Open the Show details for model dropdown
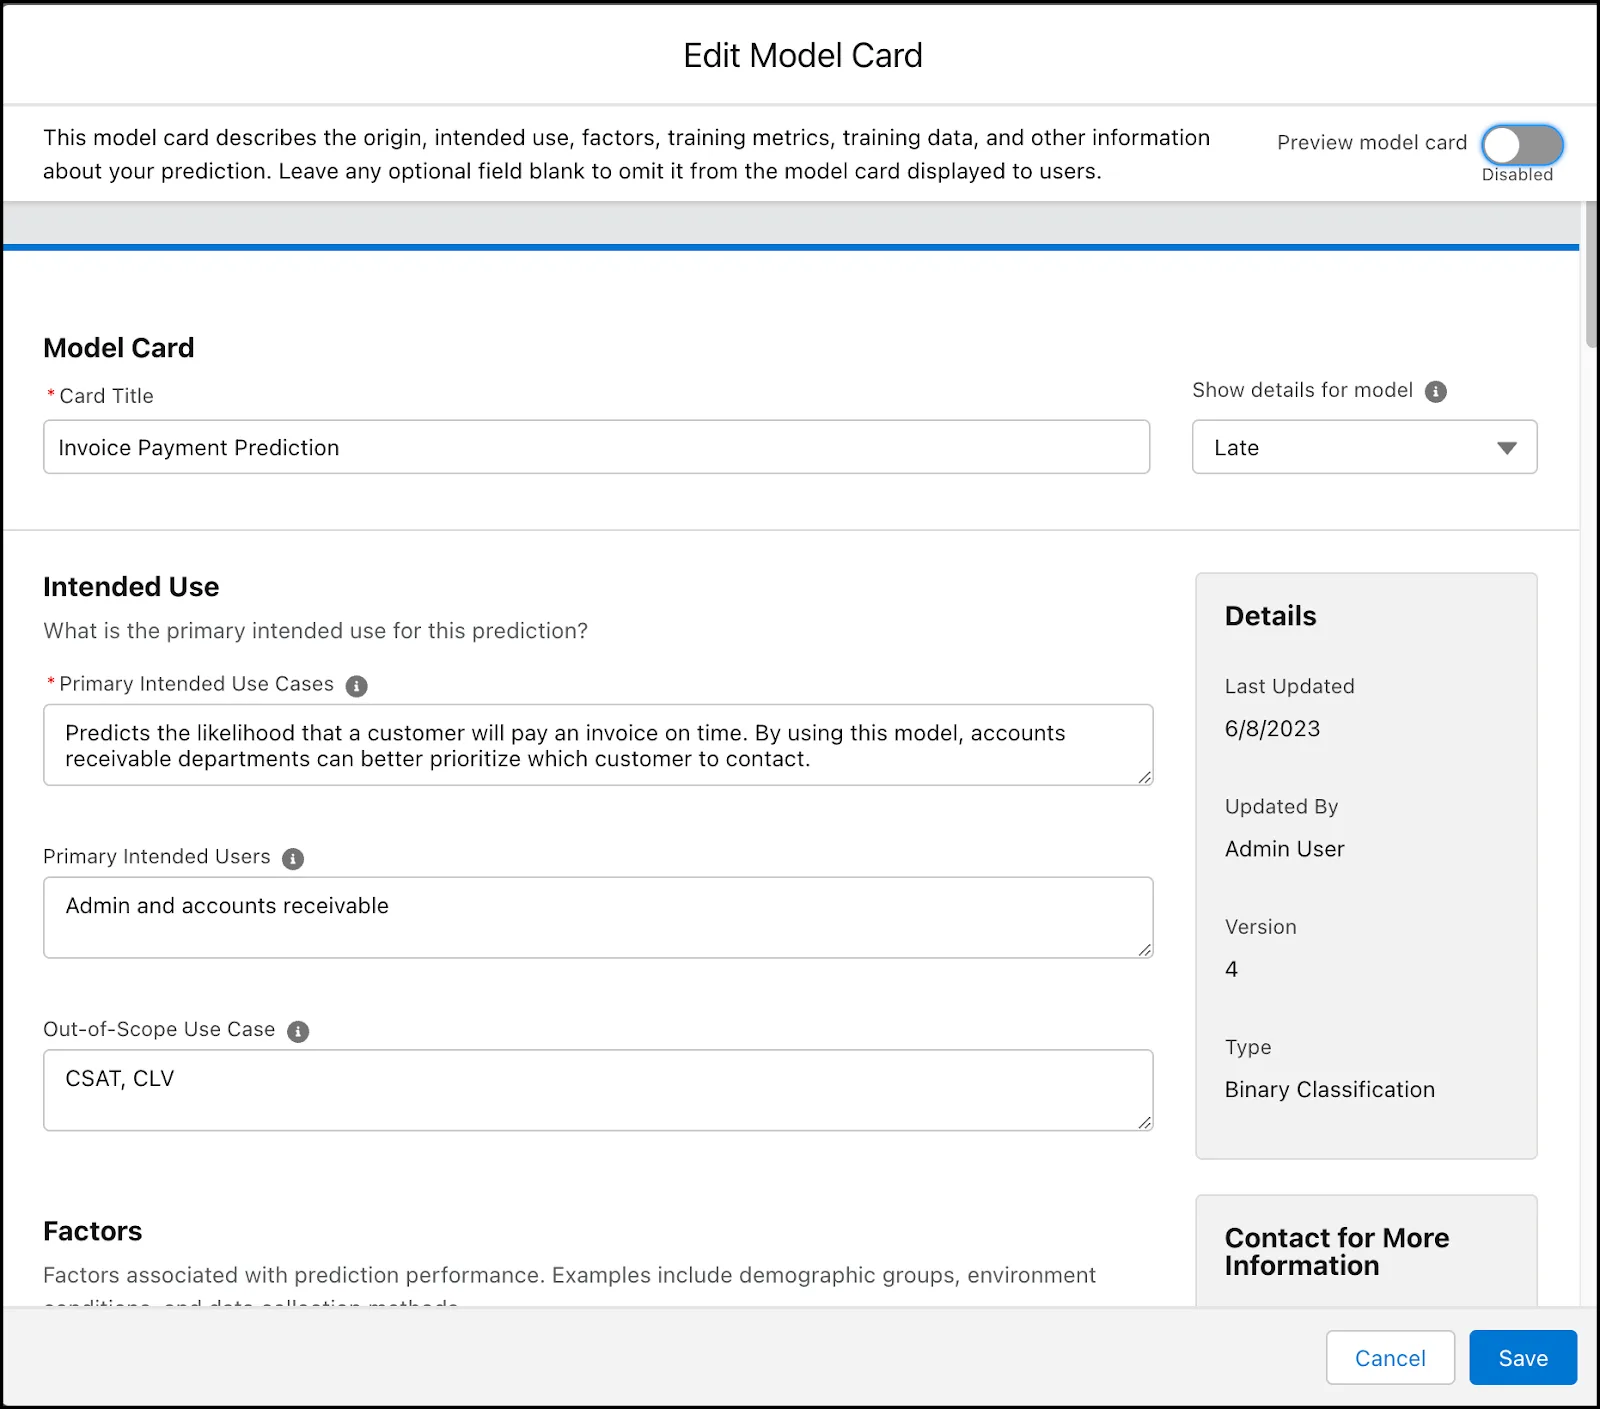Image resolution: width=1600 pixels, height=1409 pixels. click(1364, 447)
